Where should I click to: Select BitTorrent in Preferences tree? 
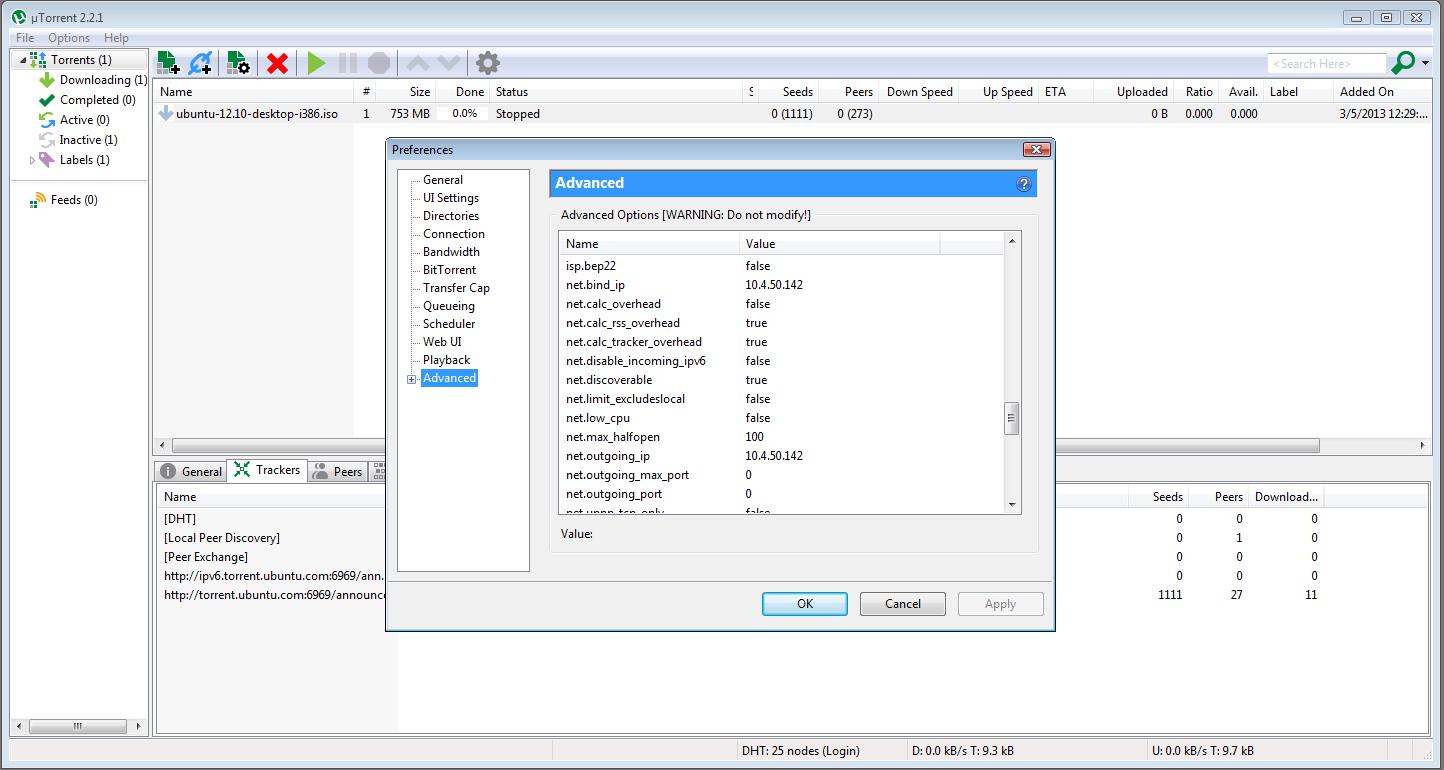tap(449, 270)
